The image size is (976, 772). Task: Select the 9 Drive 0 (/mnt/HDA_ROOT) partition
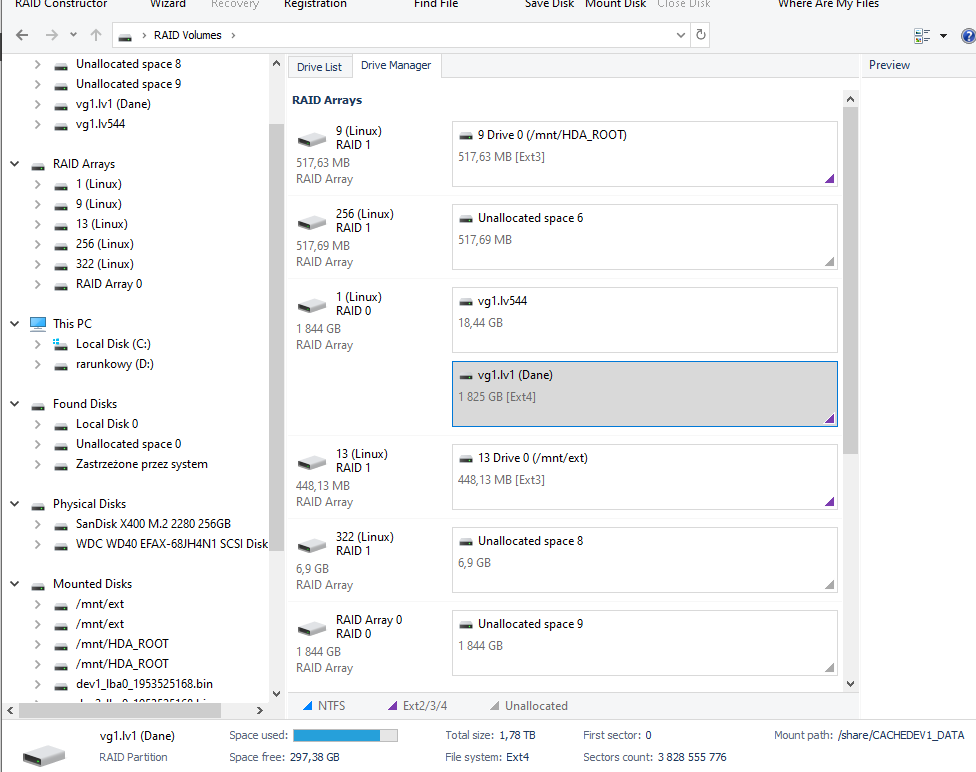point(644,154)
